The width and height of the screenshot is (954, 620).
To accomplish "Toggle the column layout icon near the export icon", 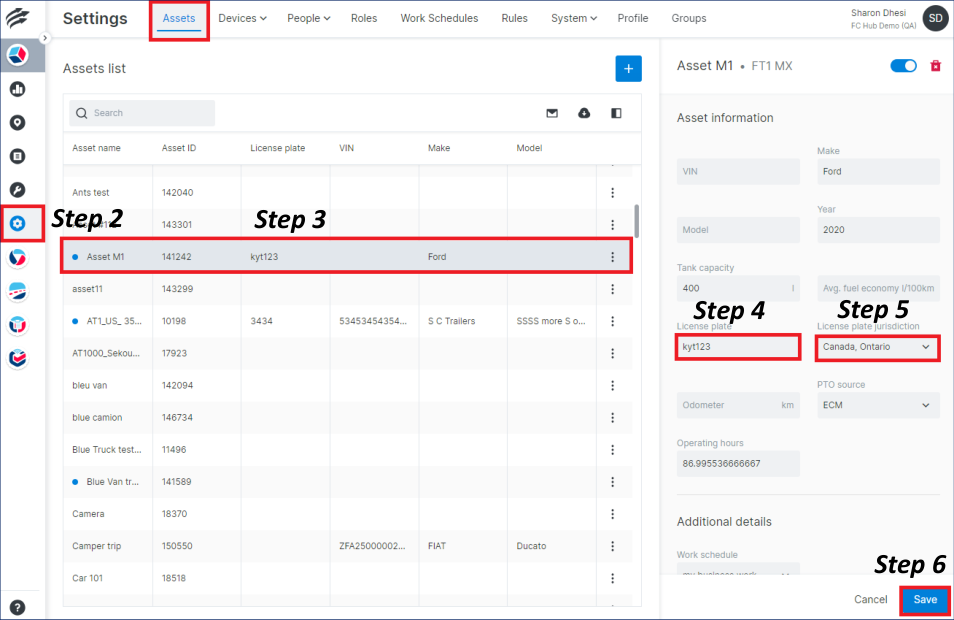I will pos(616,113).
